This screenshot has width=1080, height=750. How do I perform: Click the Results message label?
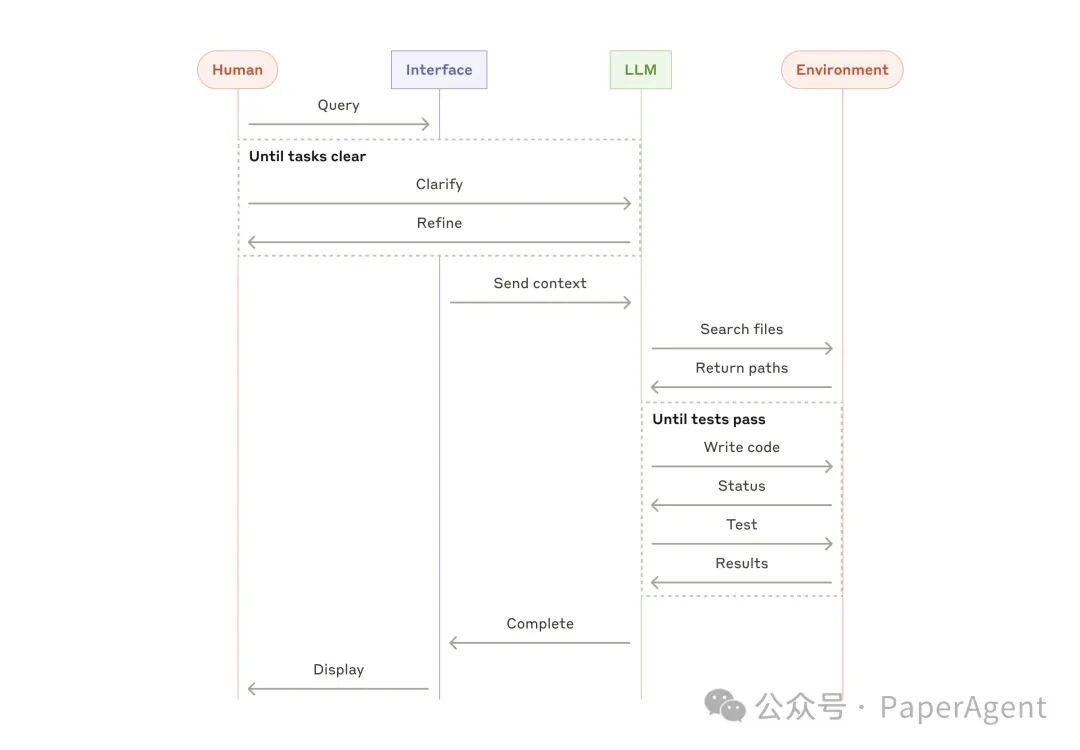pyautogui.click(x=742, y=563)
